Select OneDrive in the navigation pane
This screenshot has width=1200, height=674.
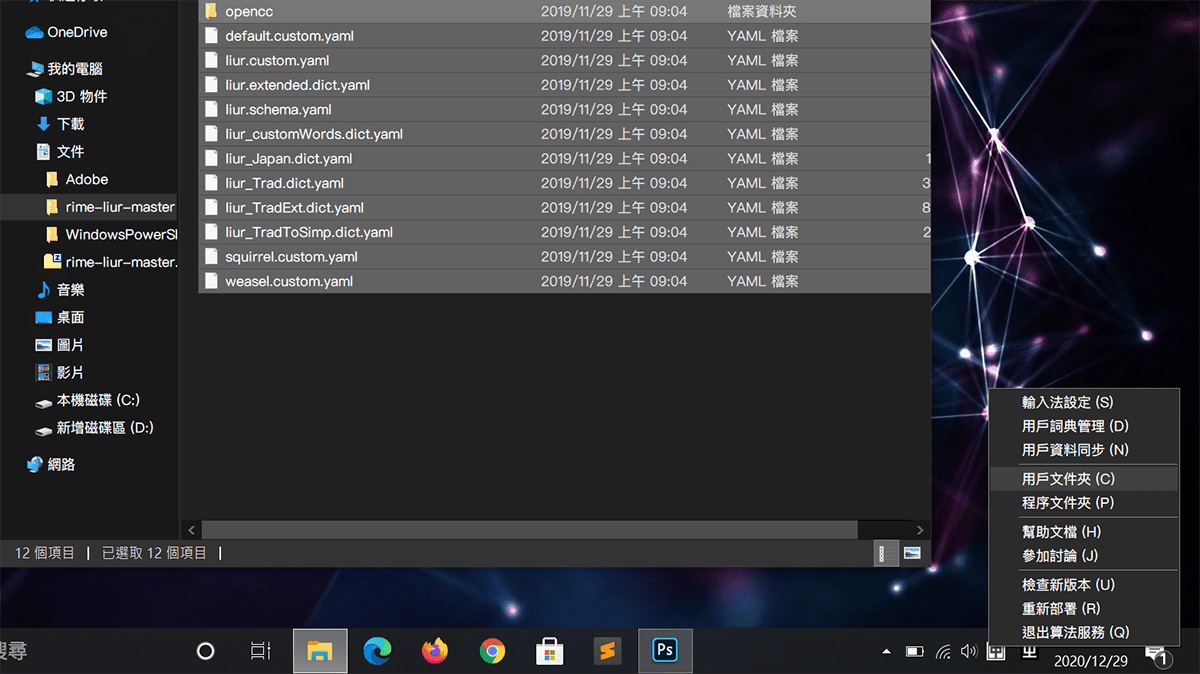[76, 32]
